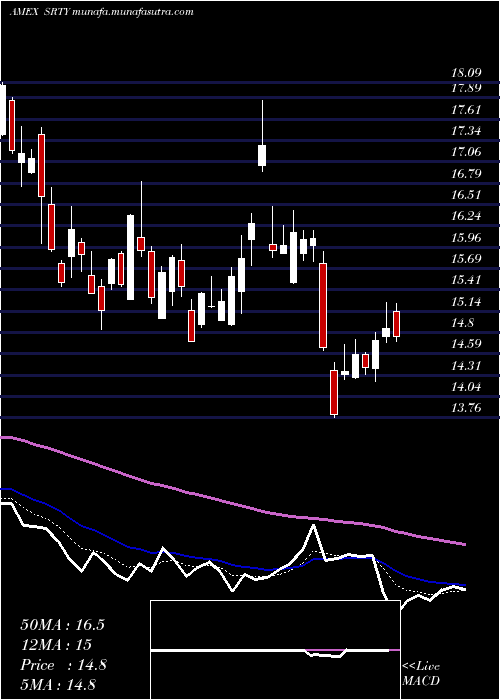The height and width of the screenshot is (700, 500).
Task: Click the last red candle on the right
Action: (396, 324)
